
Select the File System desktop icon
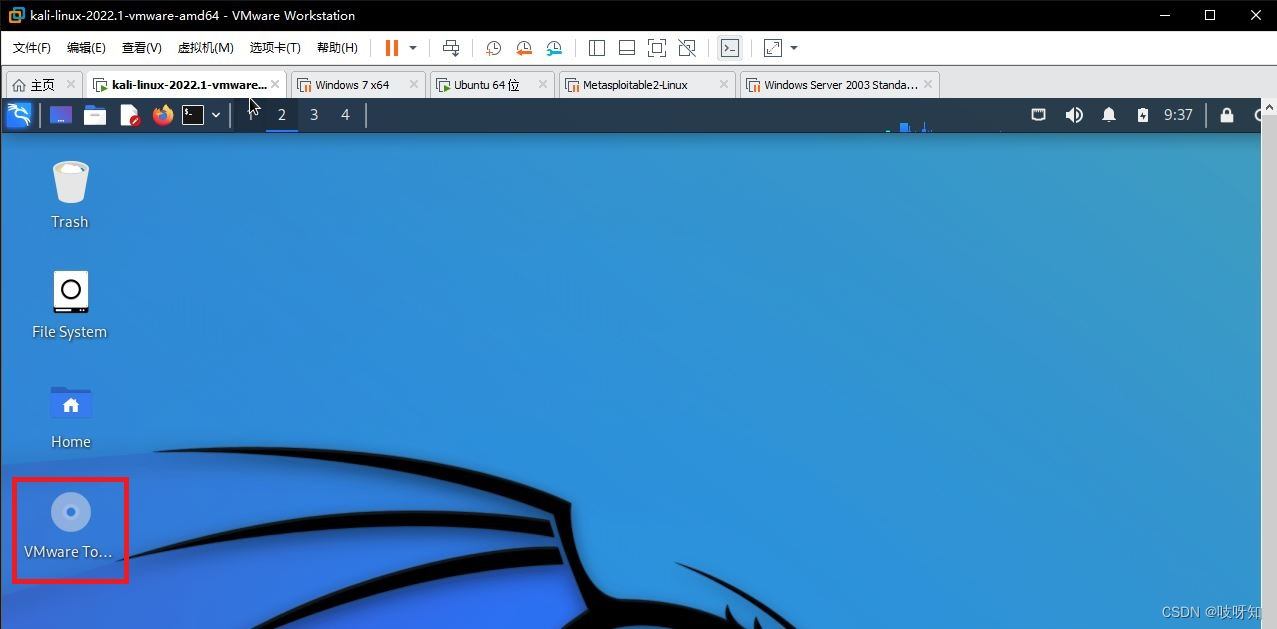click(x=70, y=305)
